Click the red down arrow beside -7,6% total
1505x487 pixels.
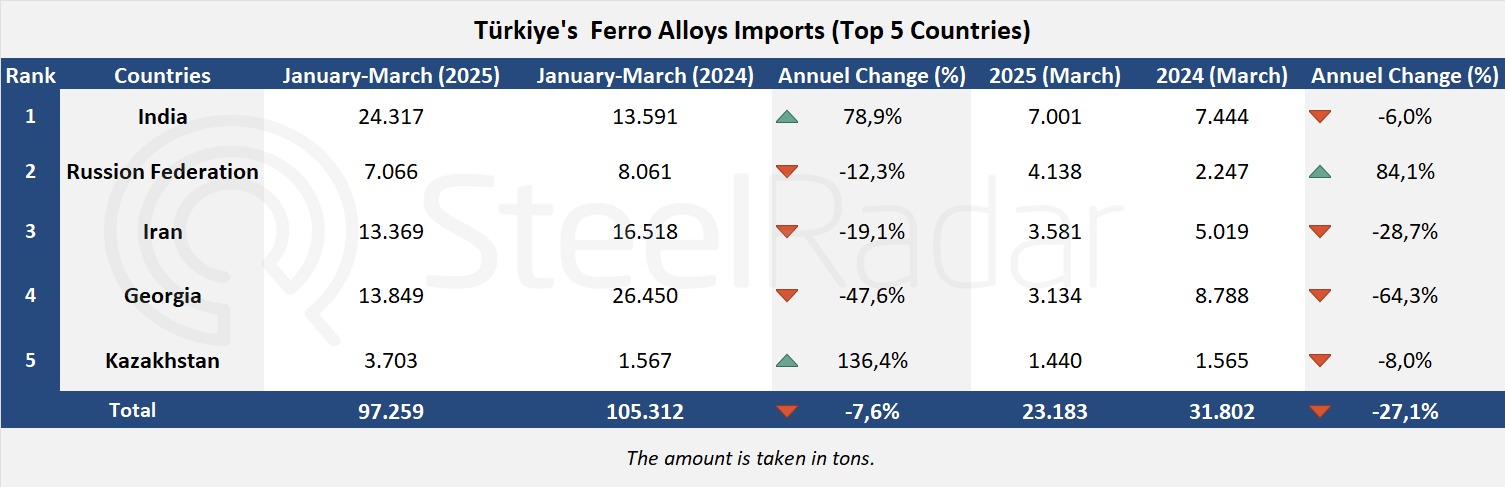787,411
